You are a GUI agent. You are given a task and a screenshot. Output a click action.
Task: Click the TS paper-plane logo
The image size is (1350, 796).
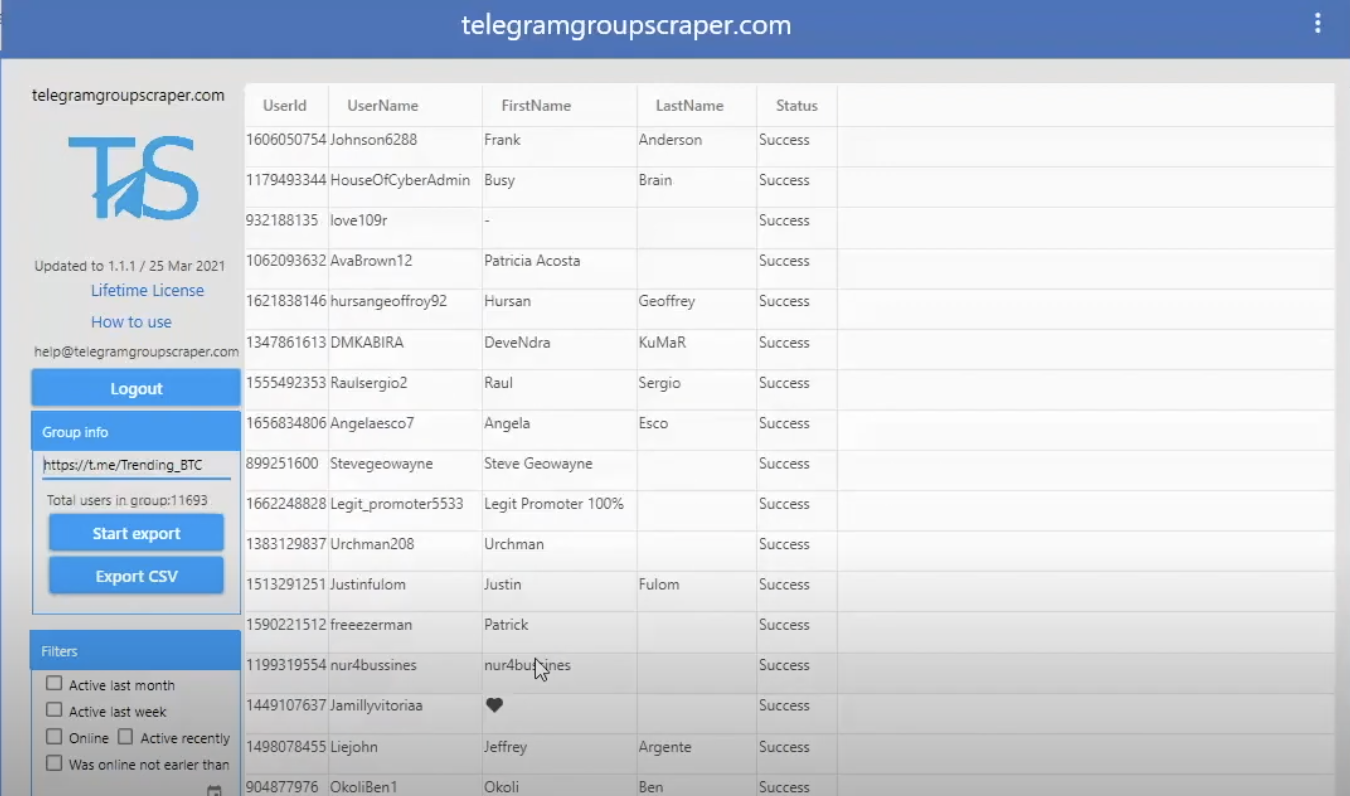(133, 178)
